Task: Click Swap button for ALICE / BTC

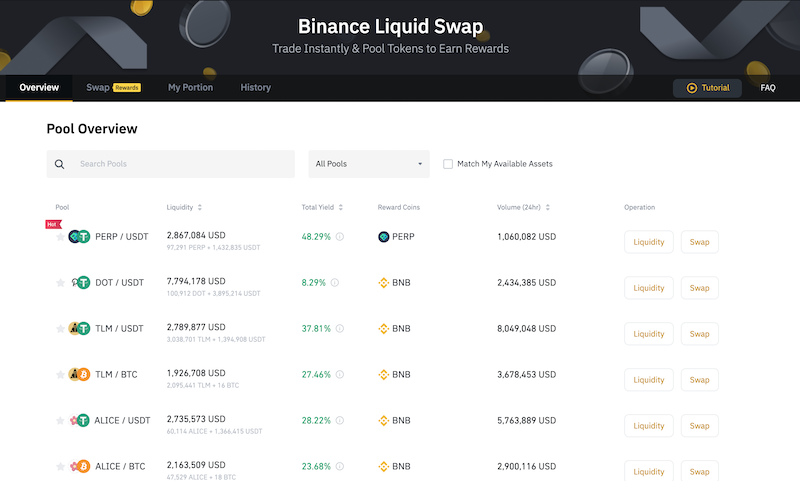Action: click(x=699, y=471)
